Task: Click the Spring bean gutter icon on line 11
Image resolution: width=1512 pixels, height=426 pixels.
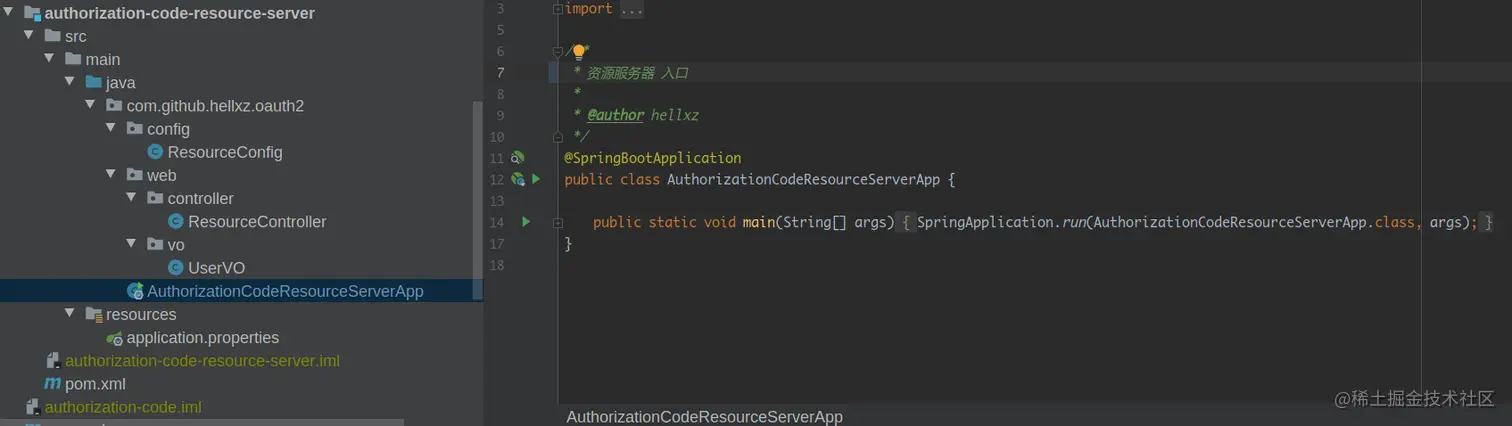Action: click(517, 158)
